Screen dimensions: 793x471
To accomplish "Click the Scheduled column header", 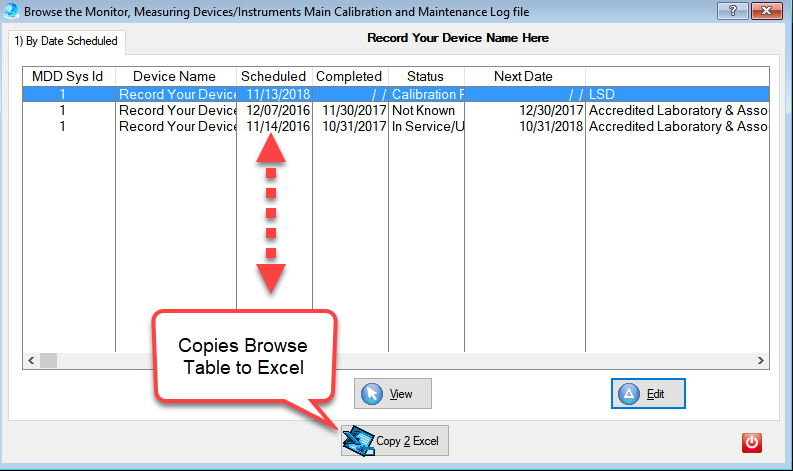I will click(274, 76).
